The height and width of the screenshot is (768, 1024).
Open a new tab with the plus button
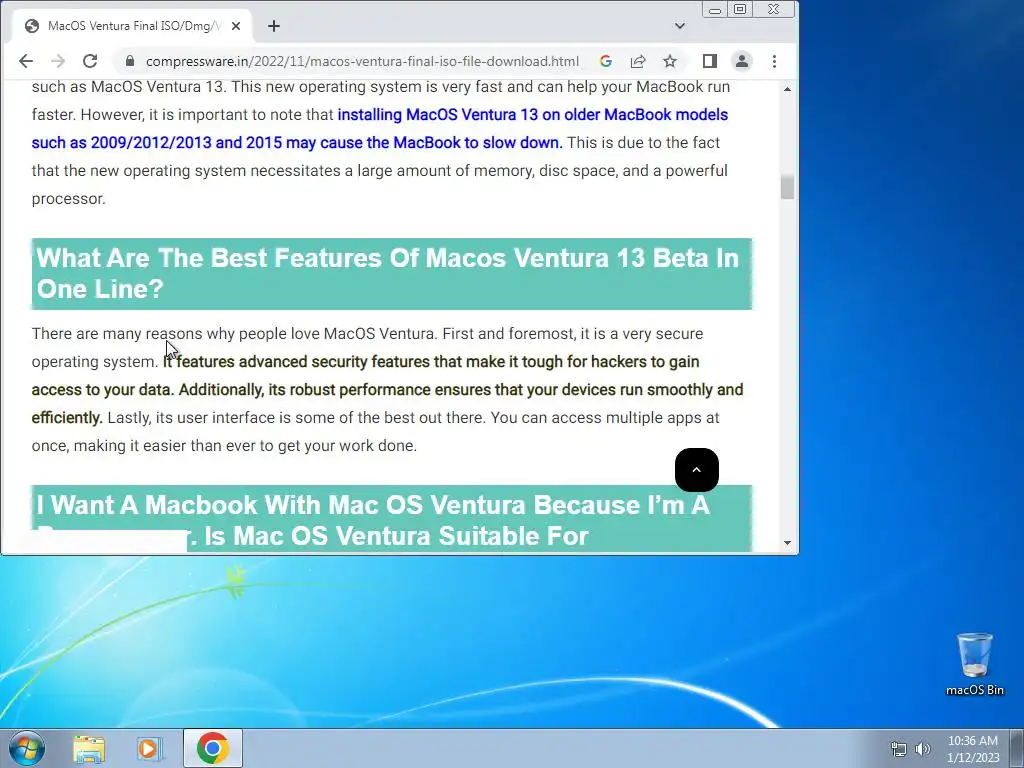(x=274, y=26)
